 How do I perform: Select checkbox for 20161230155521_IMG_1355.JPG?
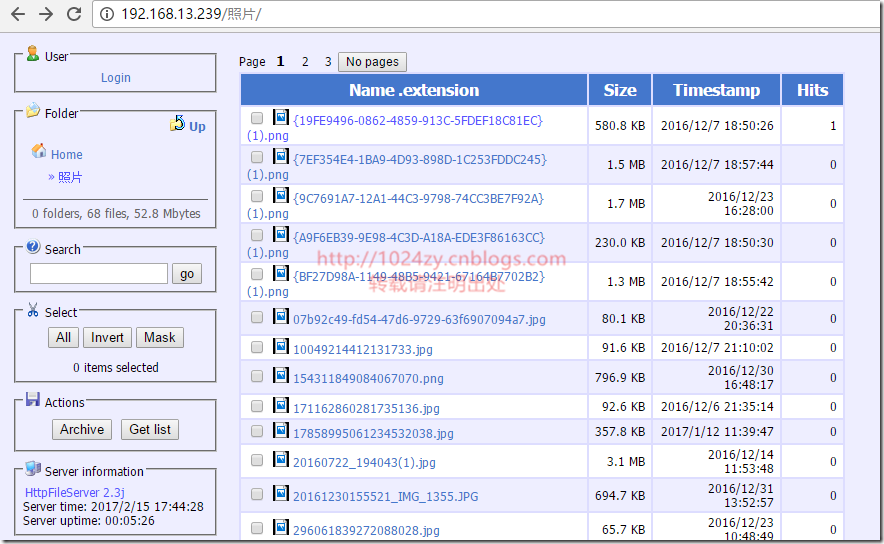(257, 494)
